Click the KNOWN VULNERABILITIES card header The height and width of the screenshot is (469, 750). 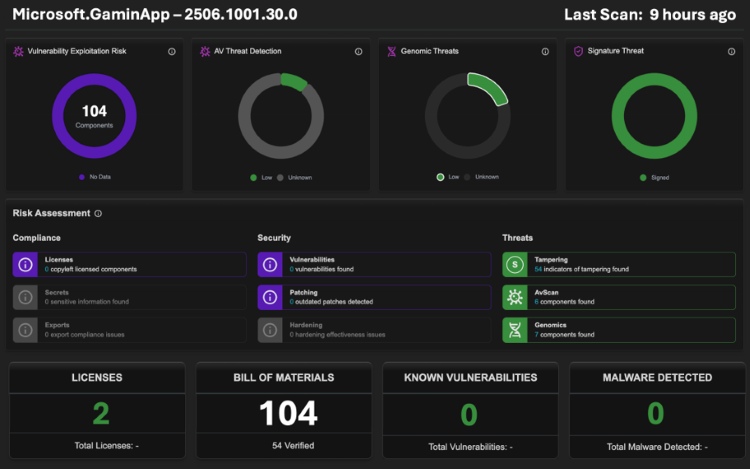click(x=471, y=378)
